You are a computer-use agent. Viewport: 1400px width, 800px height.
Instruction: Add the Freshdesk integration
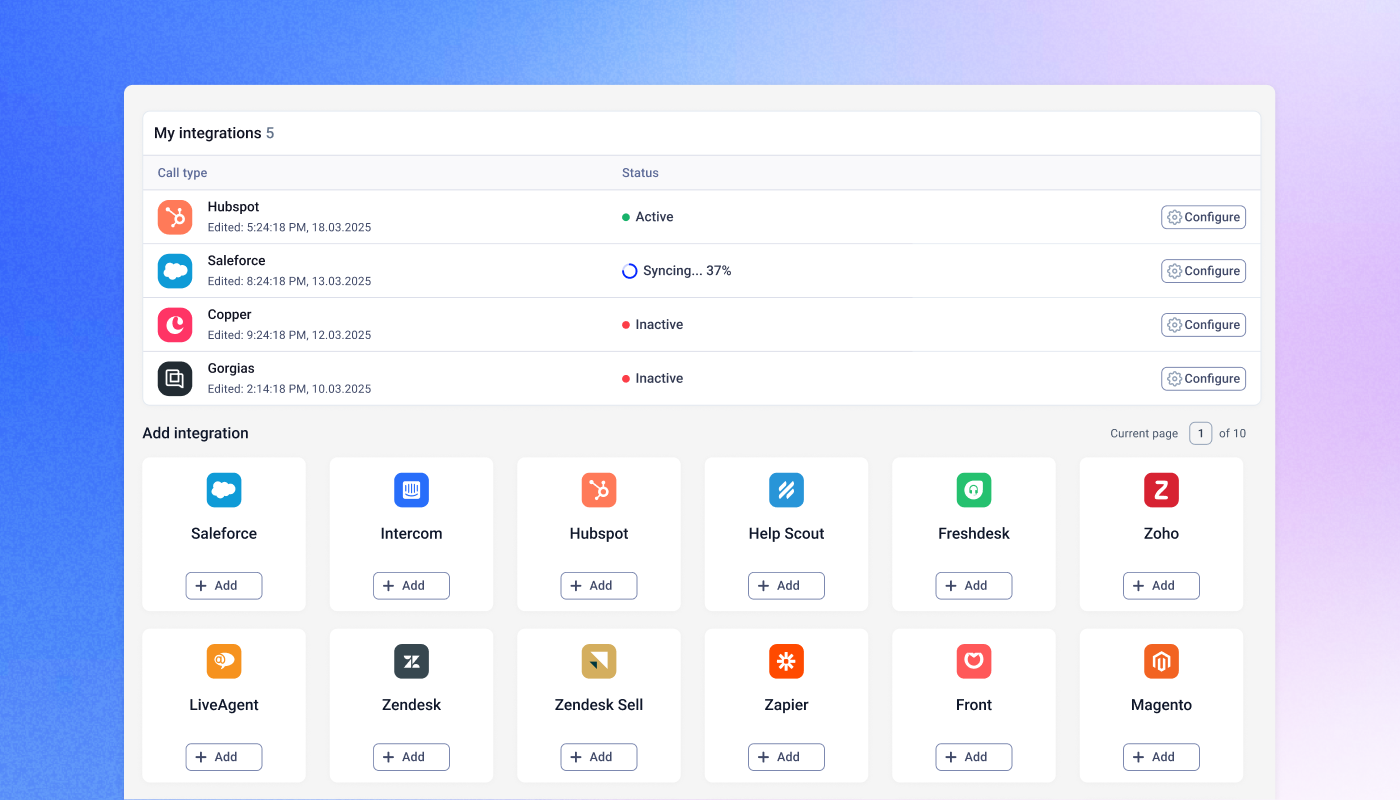click(x=974, y=586)
